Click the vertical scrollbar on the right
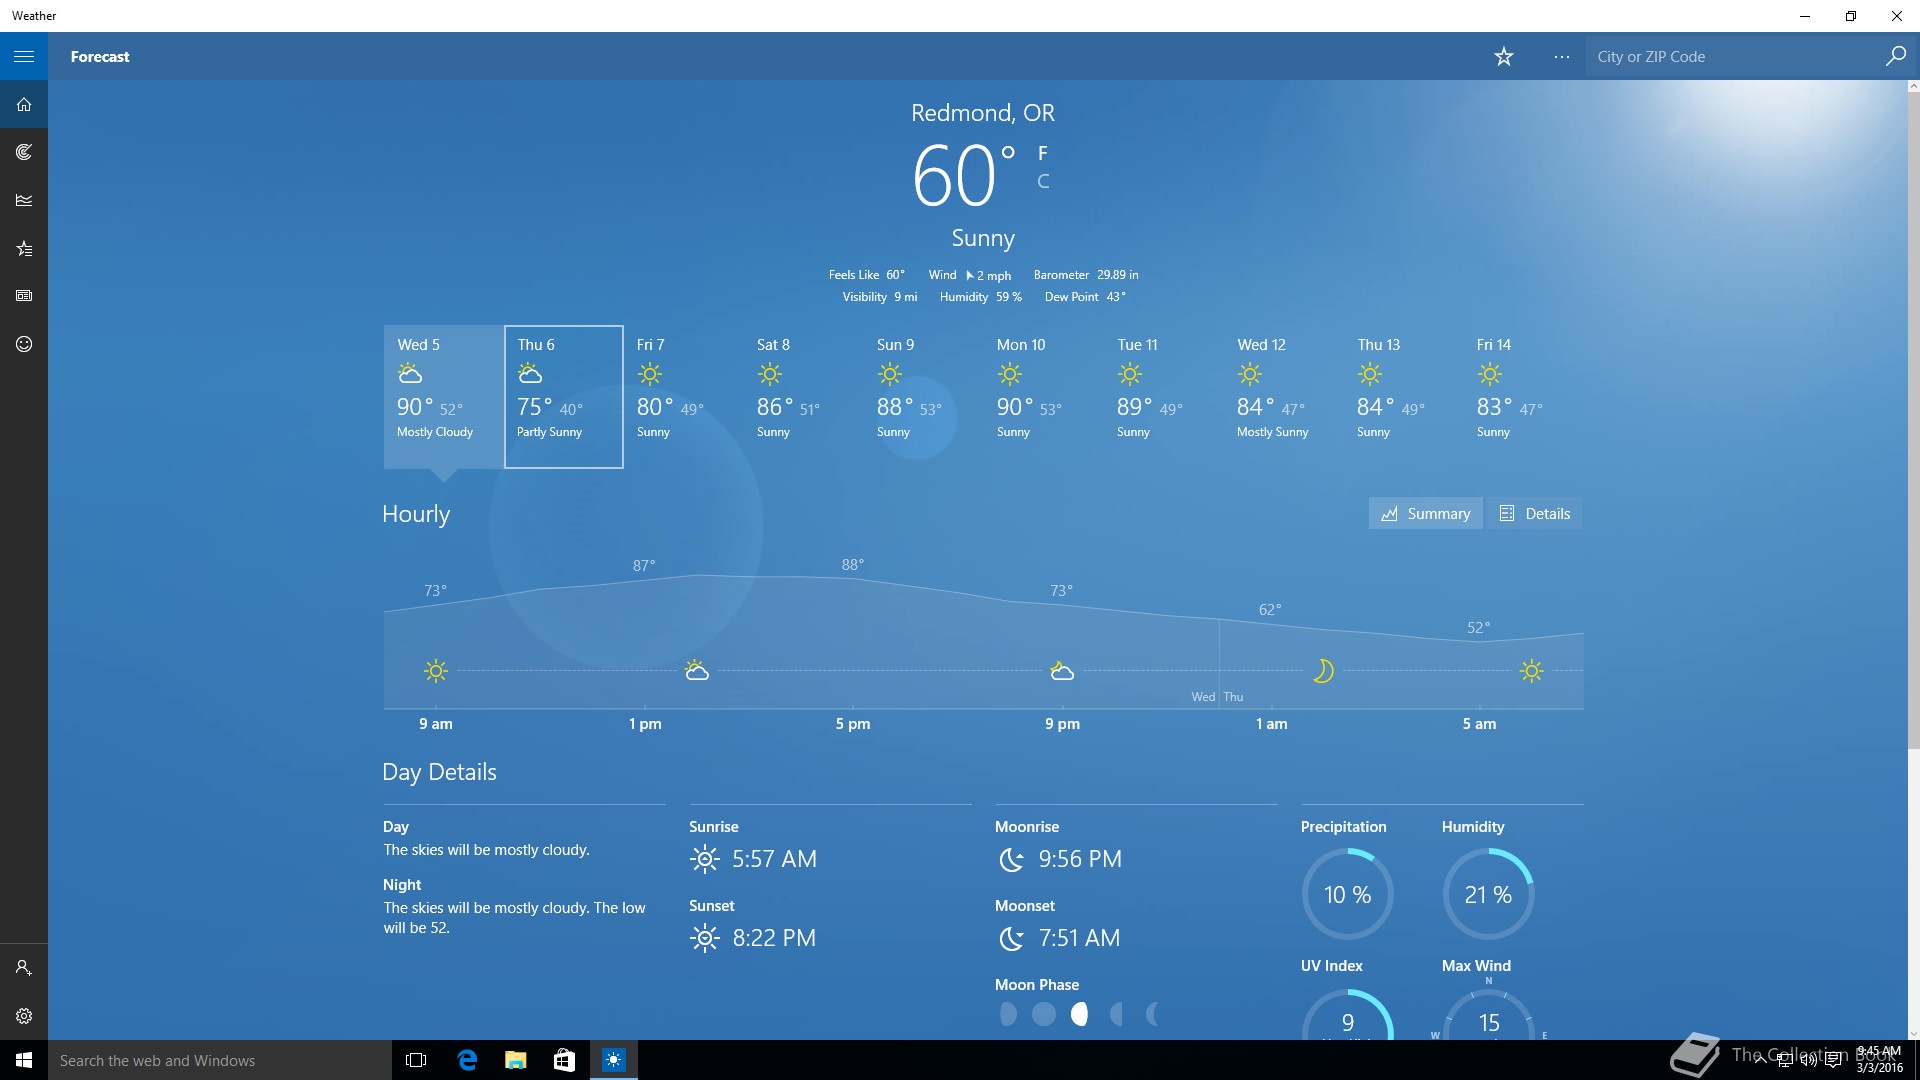Screen dimensions: 1920x1080 pyautogui.click(x=1913, y=420)
